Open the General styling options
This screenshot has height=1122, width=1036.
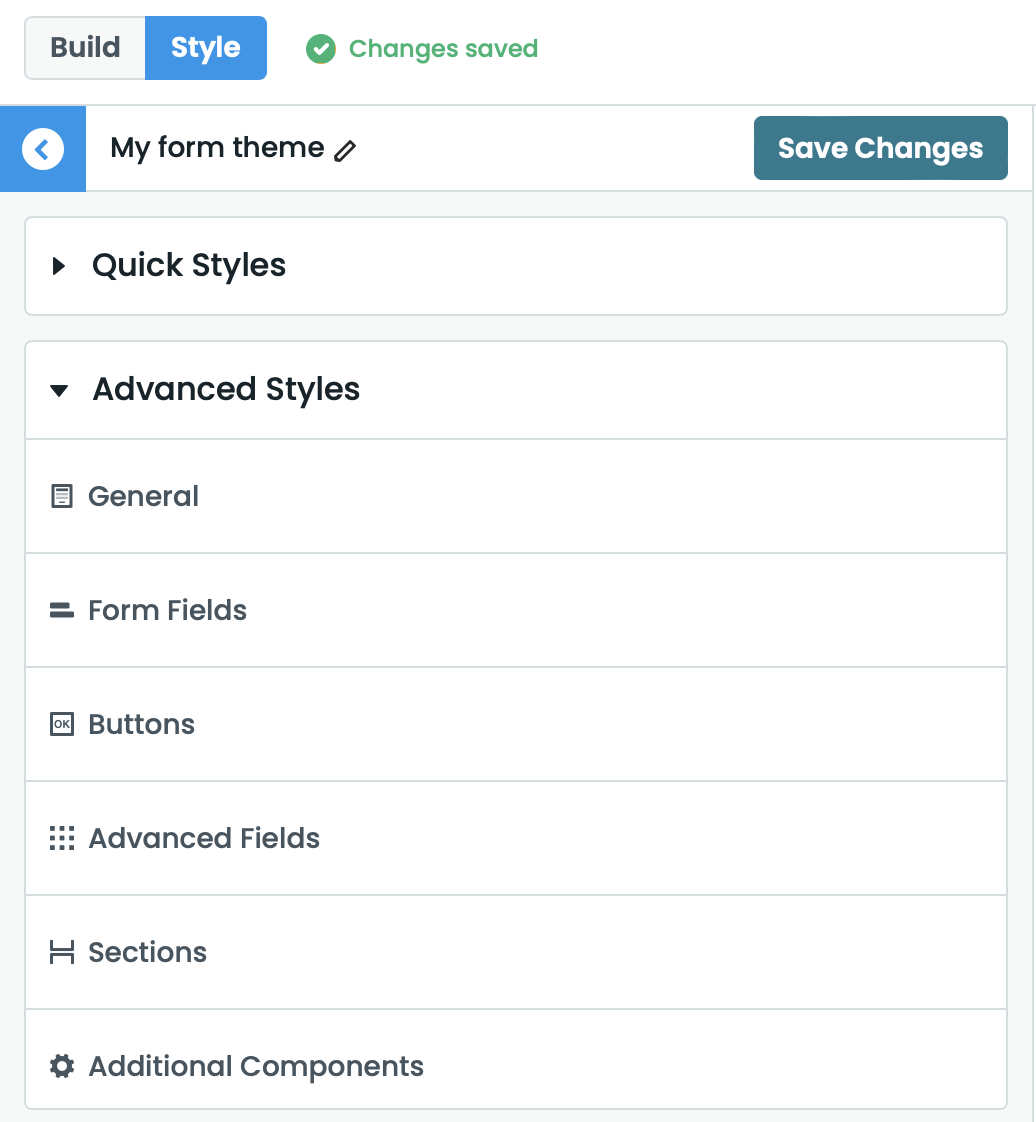click(143, 495)
